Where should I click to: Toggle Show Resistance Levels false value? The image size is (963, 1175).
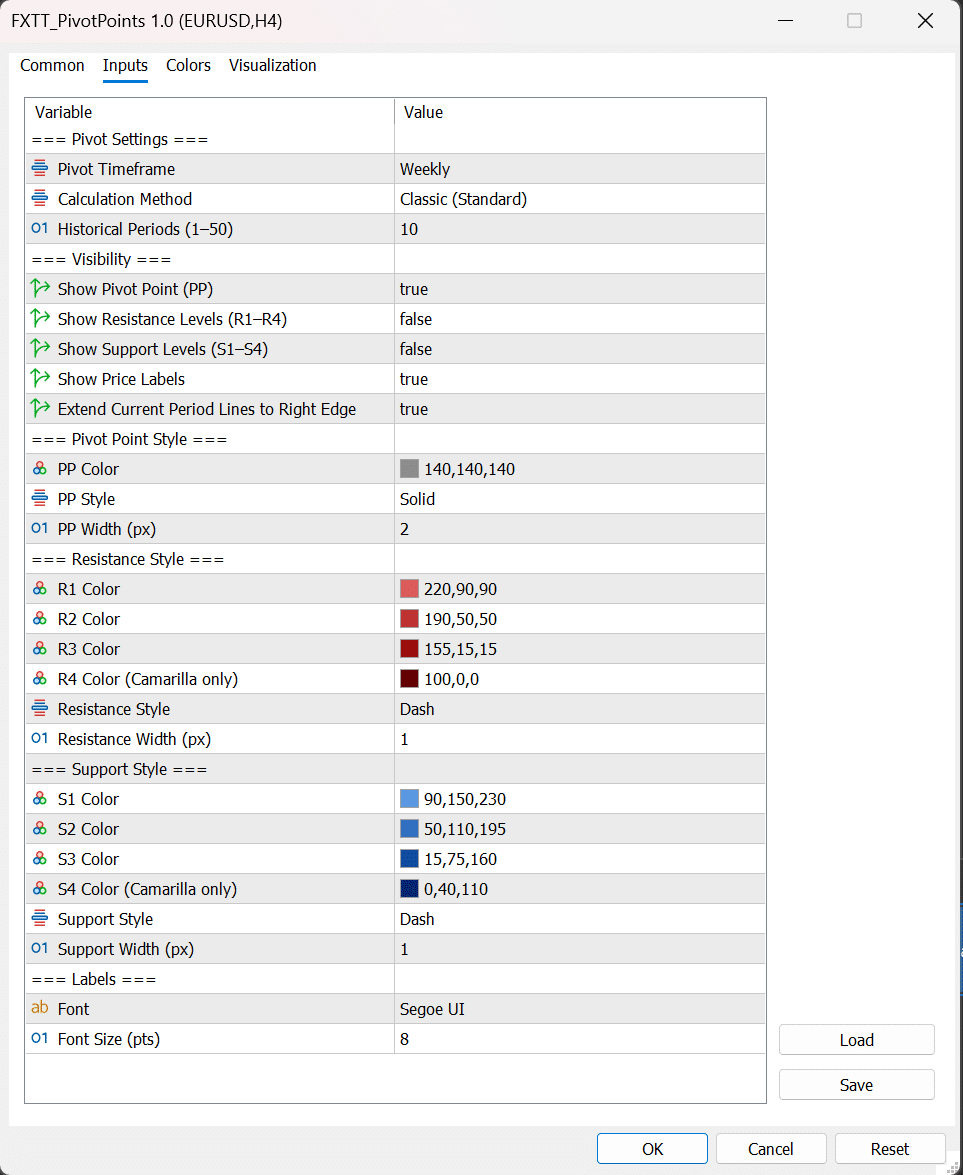click(x=416, y=319)
